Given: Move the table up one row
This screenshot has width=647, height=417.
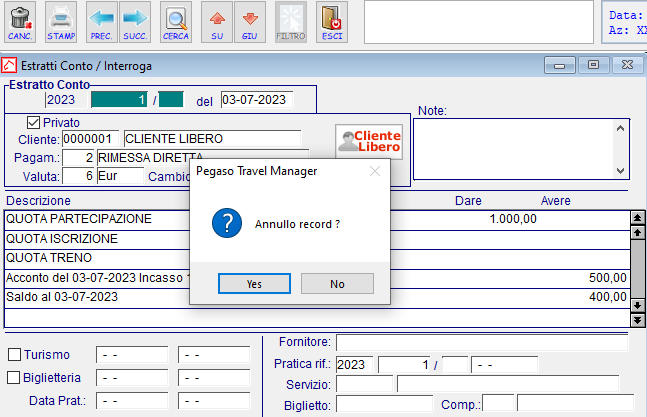Looking at the screenshot, I should click(638, 233).
